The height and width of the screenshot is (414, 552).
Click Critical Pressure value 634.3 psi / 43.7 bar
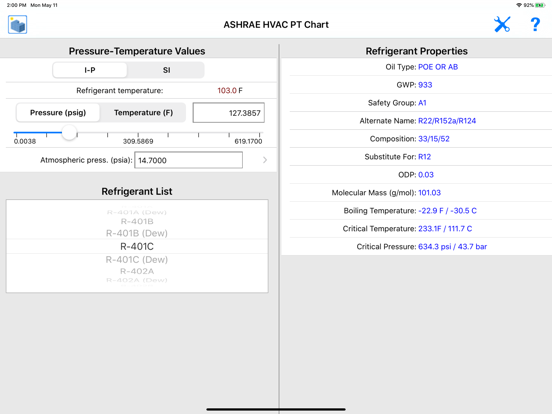point(453,246)
